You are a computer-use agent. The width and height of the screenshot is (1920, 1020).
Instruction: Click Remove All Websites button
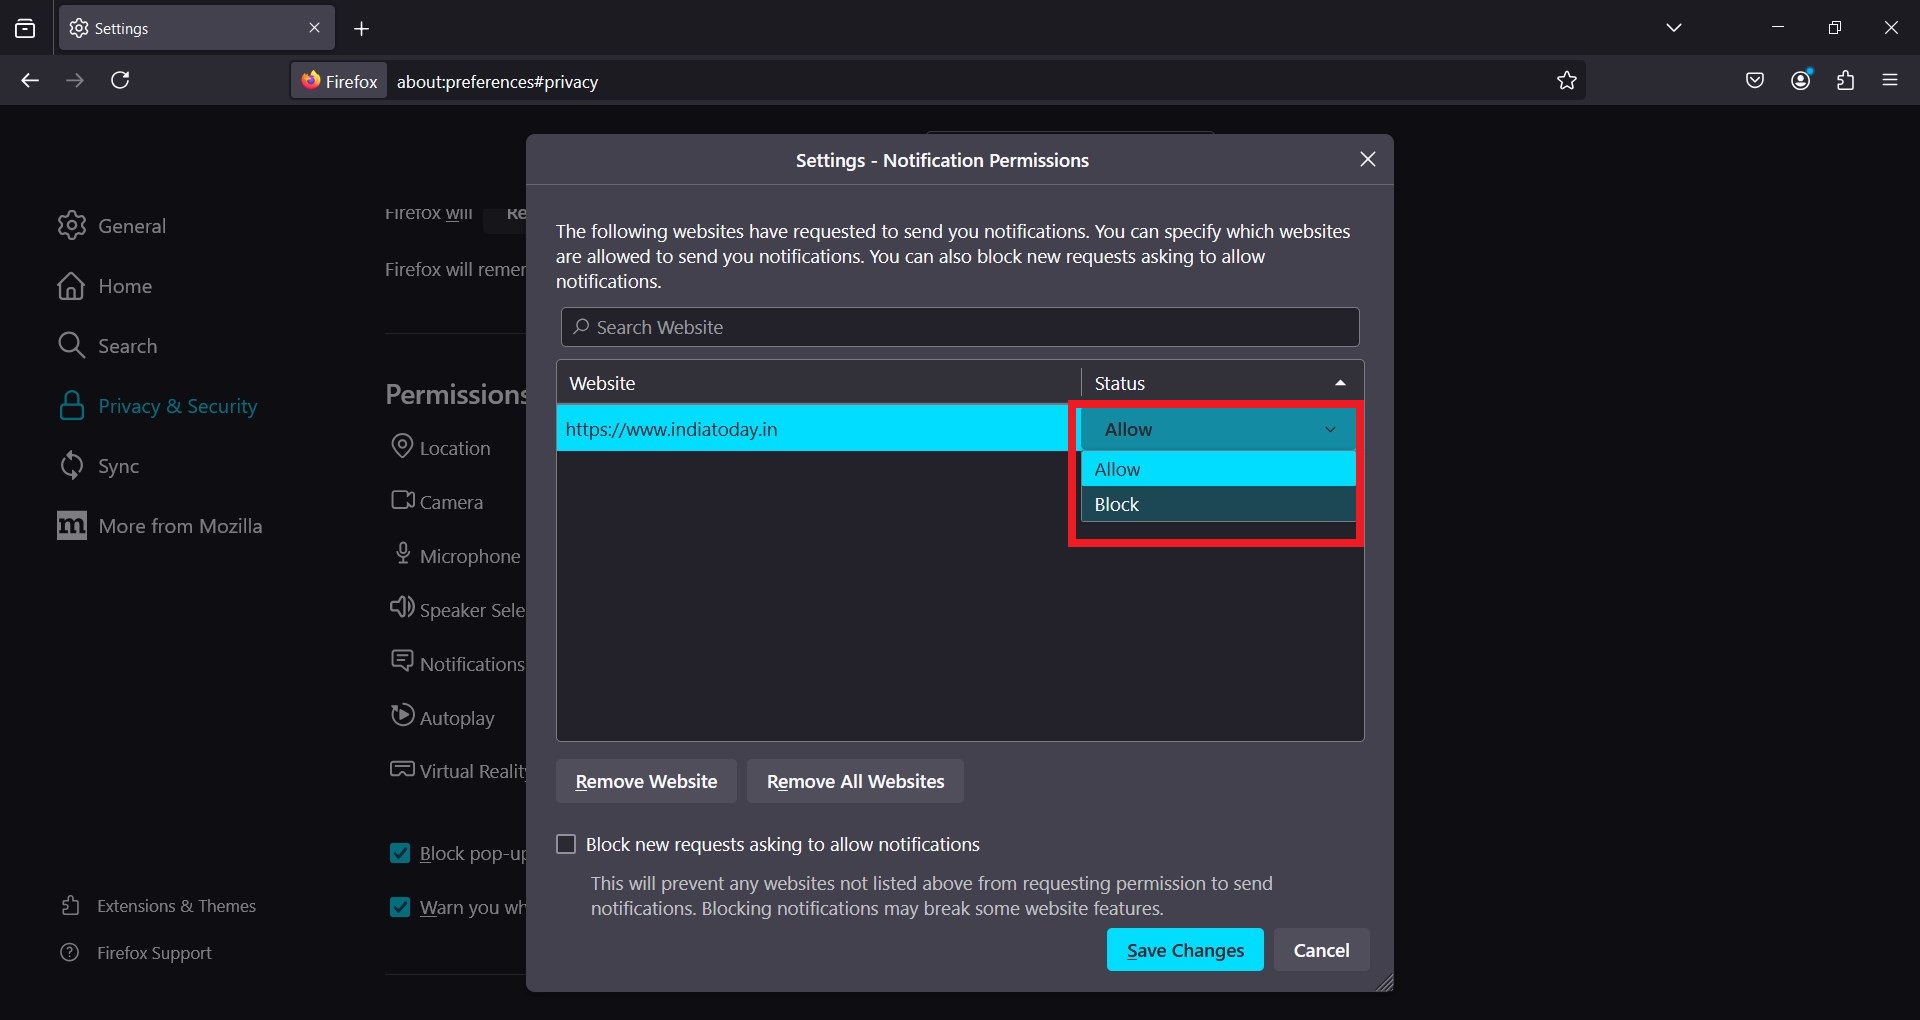point(855,781)
